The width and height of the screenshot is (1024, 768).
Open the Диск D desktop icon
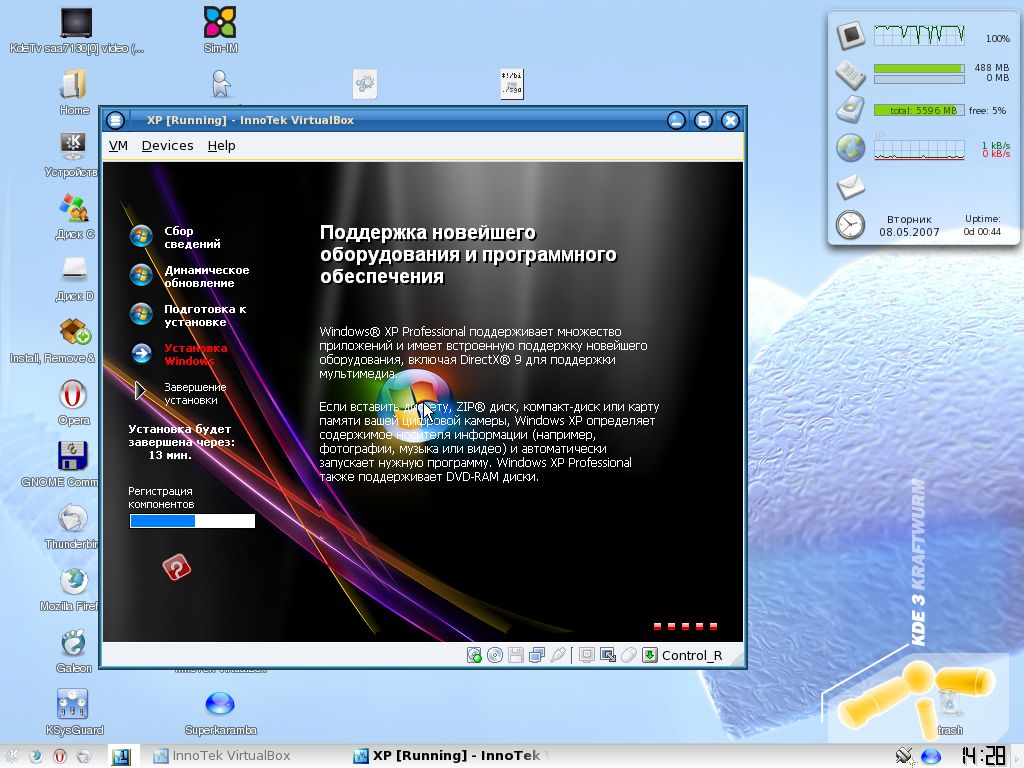tap(74, 278)
